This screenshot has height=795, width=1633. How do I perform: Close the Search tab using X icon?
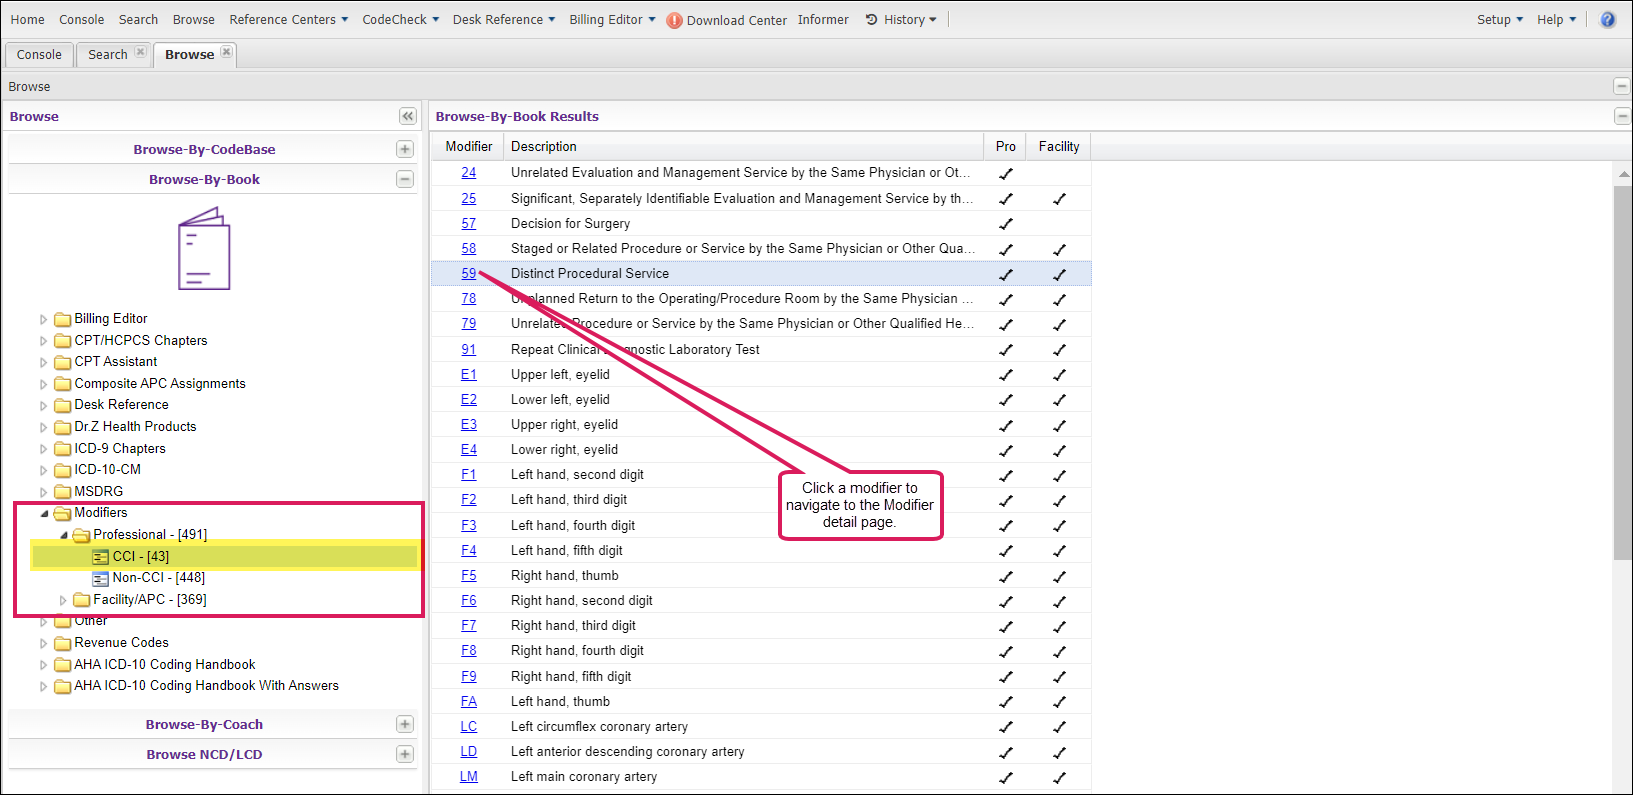[140, 53]
